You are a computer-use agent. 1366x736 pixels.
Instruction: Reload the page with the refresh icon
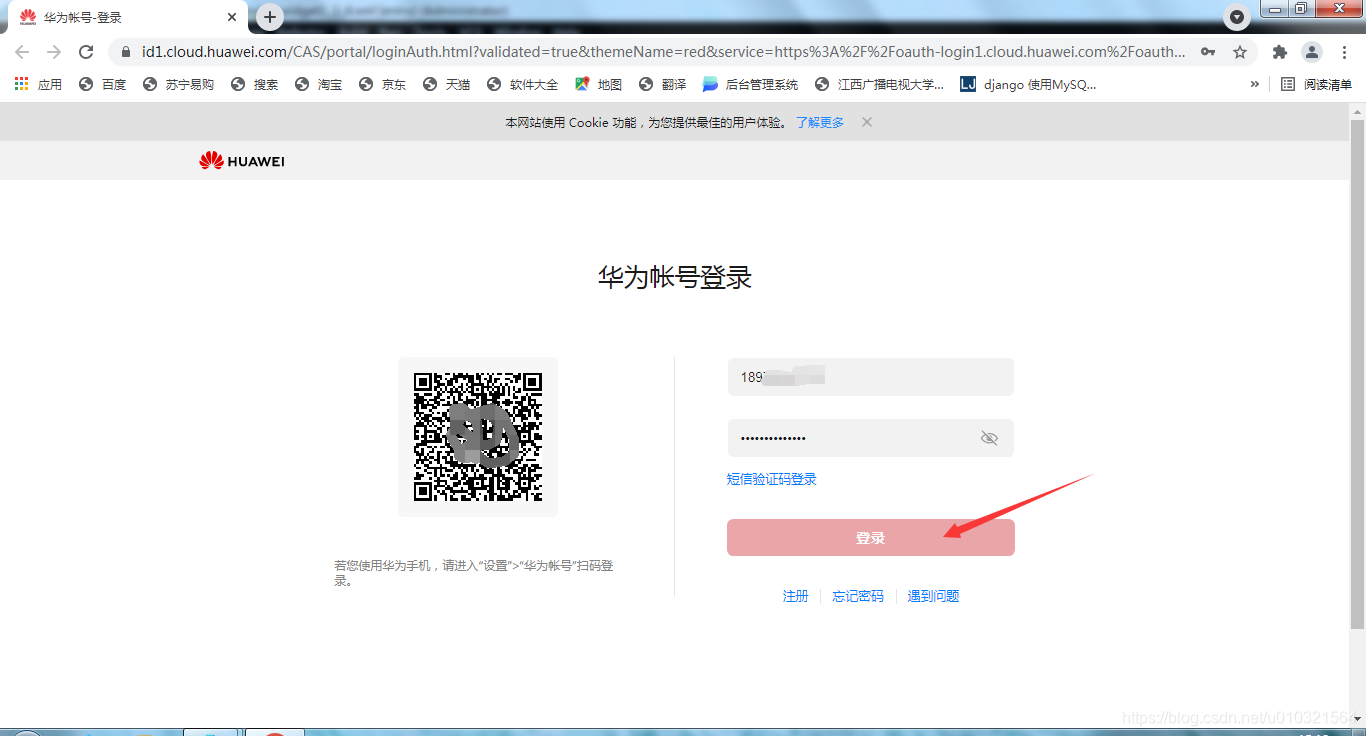(86, 52)
